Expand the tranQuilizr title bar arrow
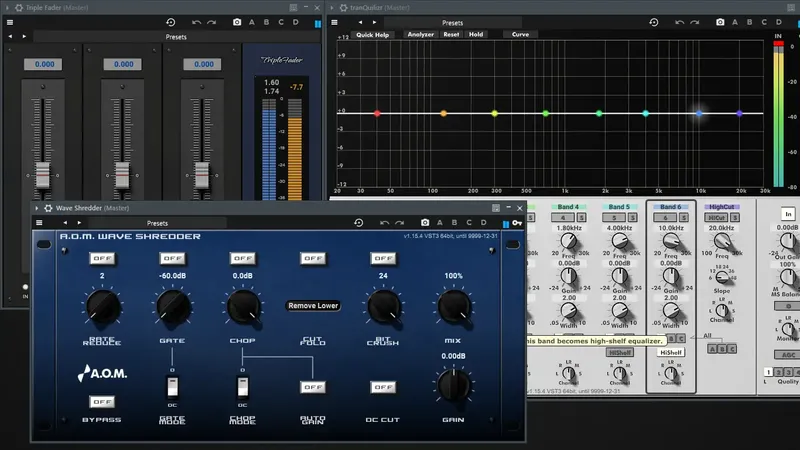 point(332,8)
